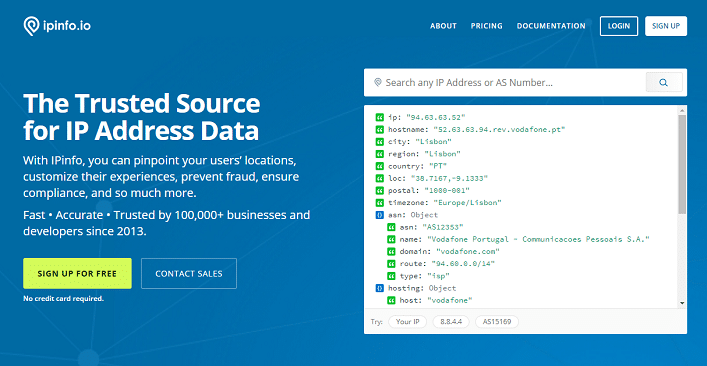Open the About menu item
The width and height of the screenshot is (707, 366).
pos(443,26)
